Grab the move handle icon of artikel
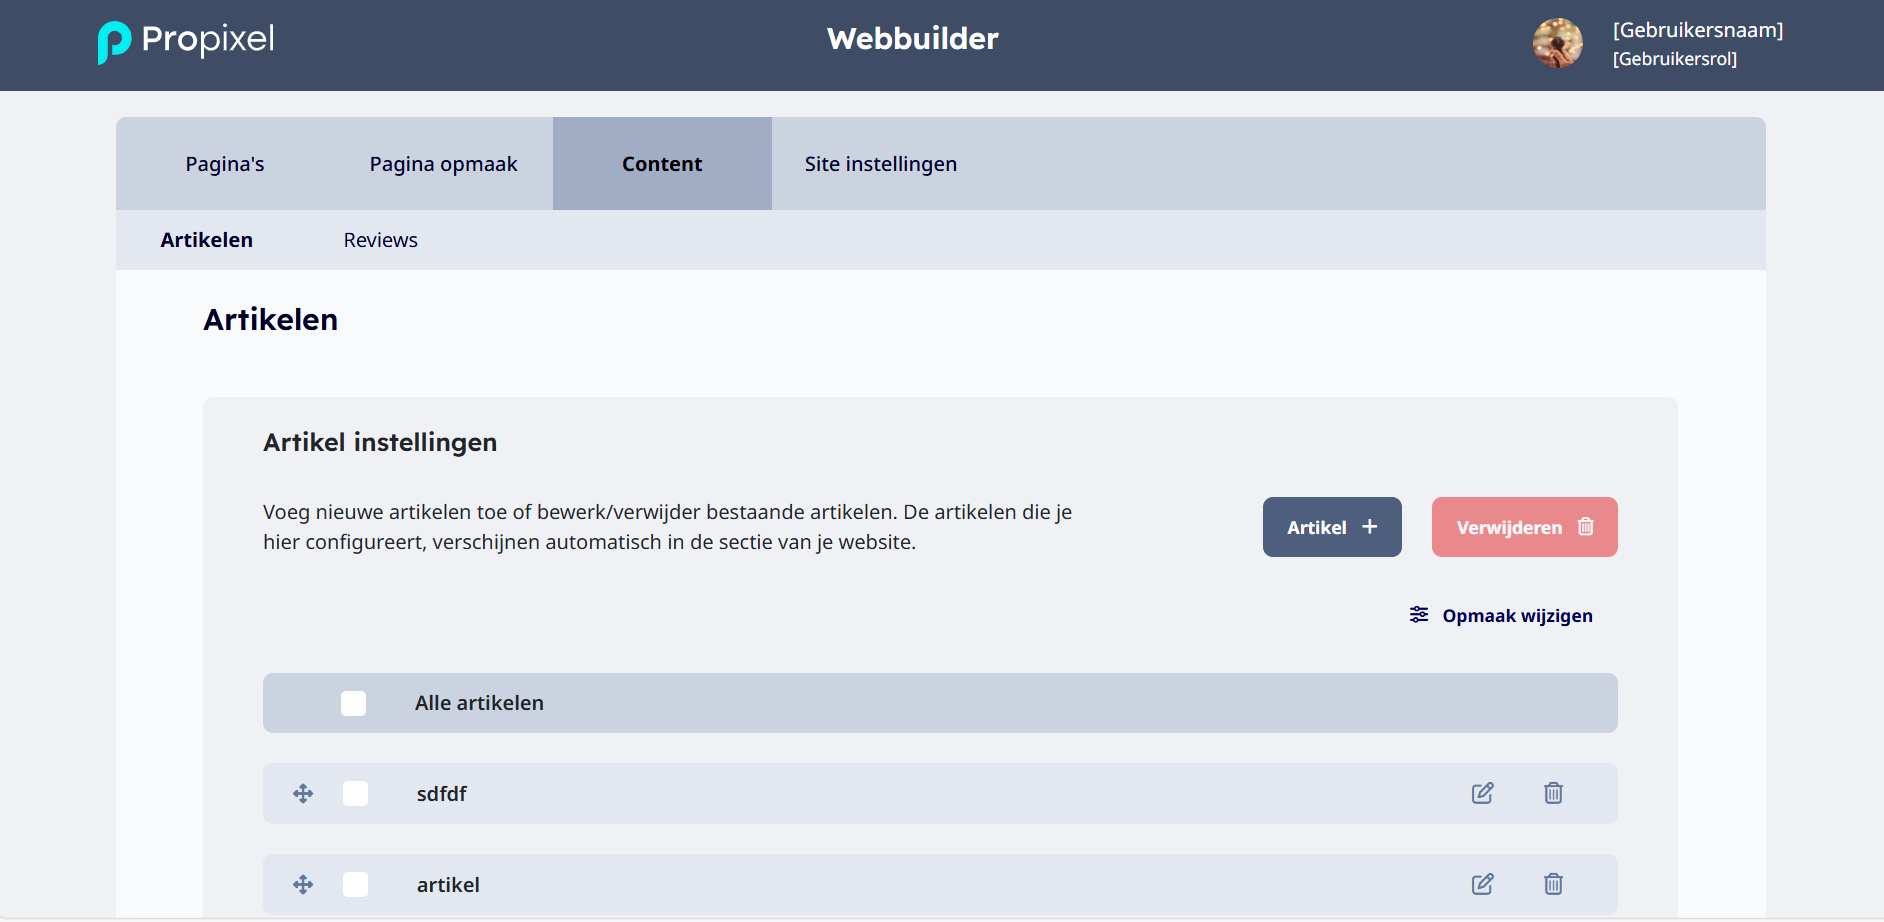 [x=303, y=885]
